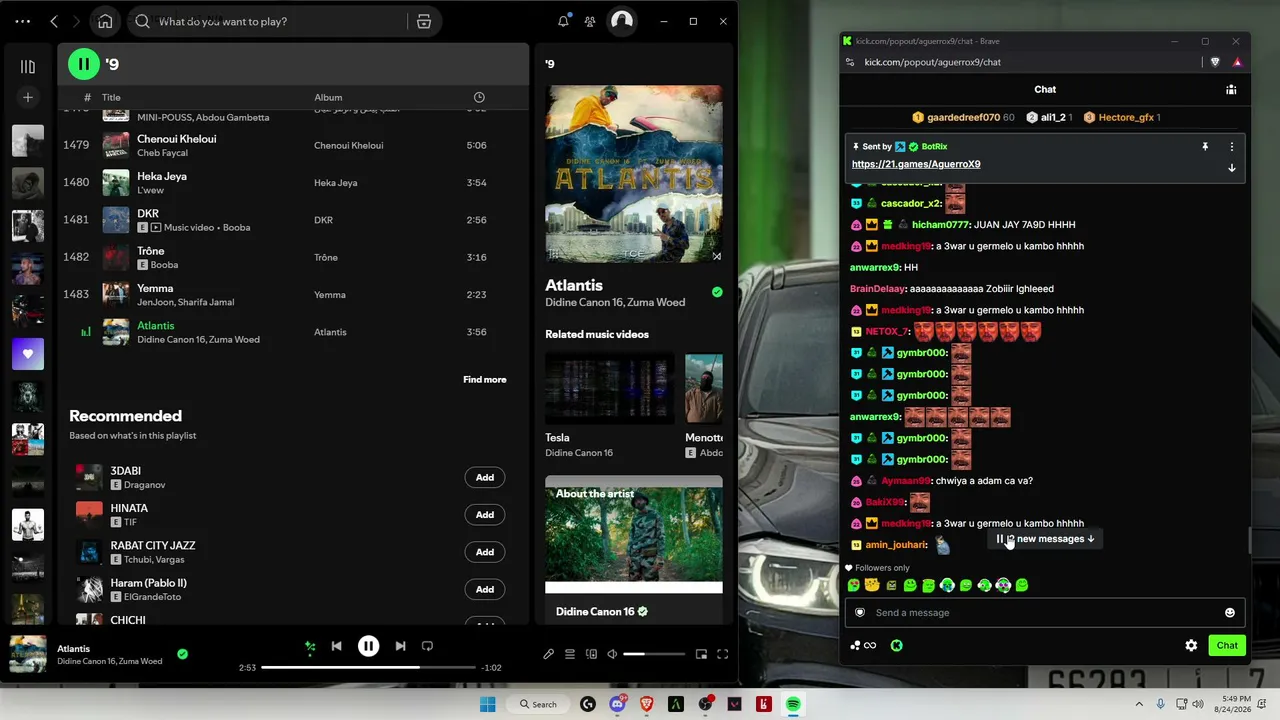Open the Spotify profile avatar menu
1280x720 pixels.
point(622,21)
